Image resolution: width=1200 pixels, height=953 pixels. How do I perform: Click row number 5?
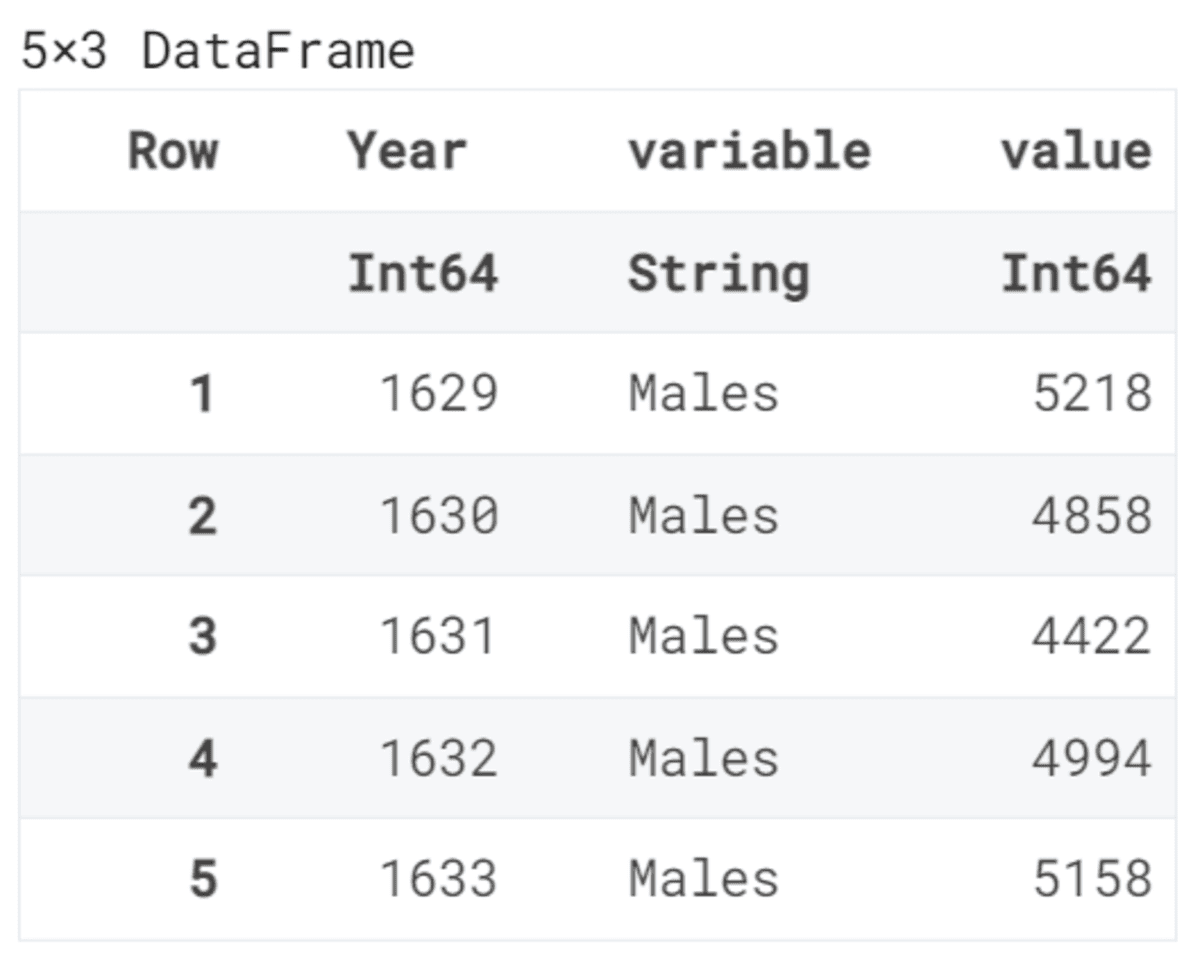point(202,880)
